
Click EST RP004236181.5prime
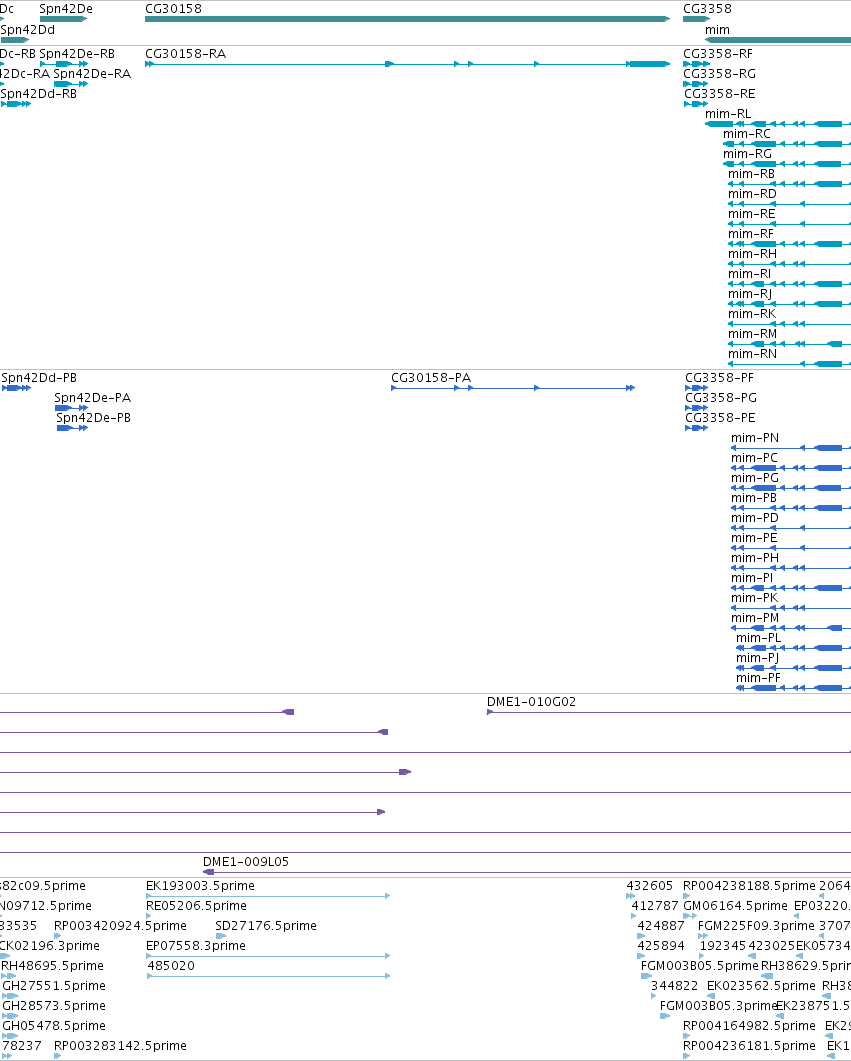[x=750, y=1045]
